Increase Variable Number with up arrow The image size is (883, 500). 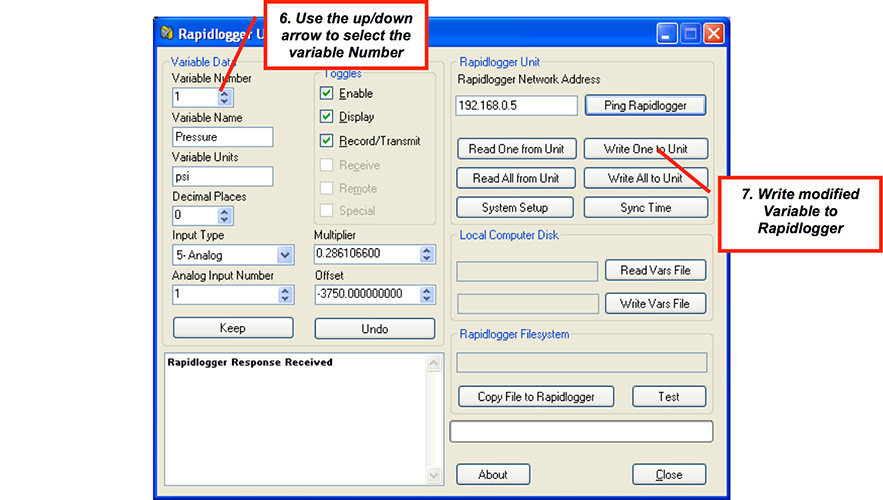225,93
